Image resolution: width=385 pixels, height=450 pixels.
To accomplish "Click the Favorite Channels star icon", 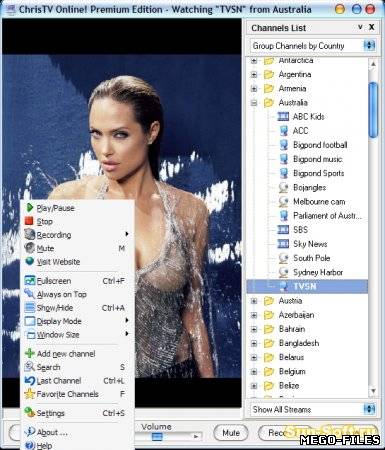I will coord(30,394).
